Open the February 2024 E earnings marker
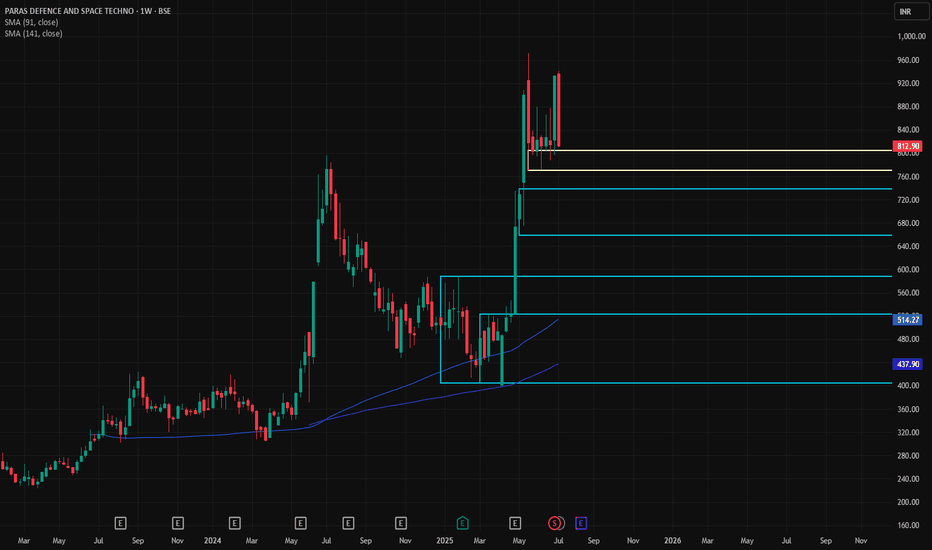The width and height of the screenshot is (932, 550). tap(235, 523)
